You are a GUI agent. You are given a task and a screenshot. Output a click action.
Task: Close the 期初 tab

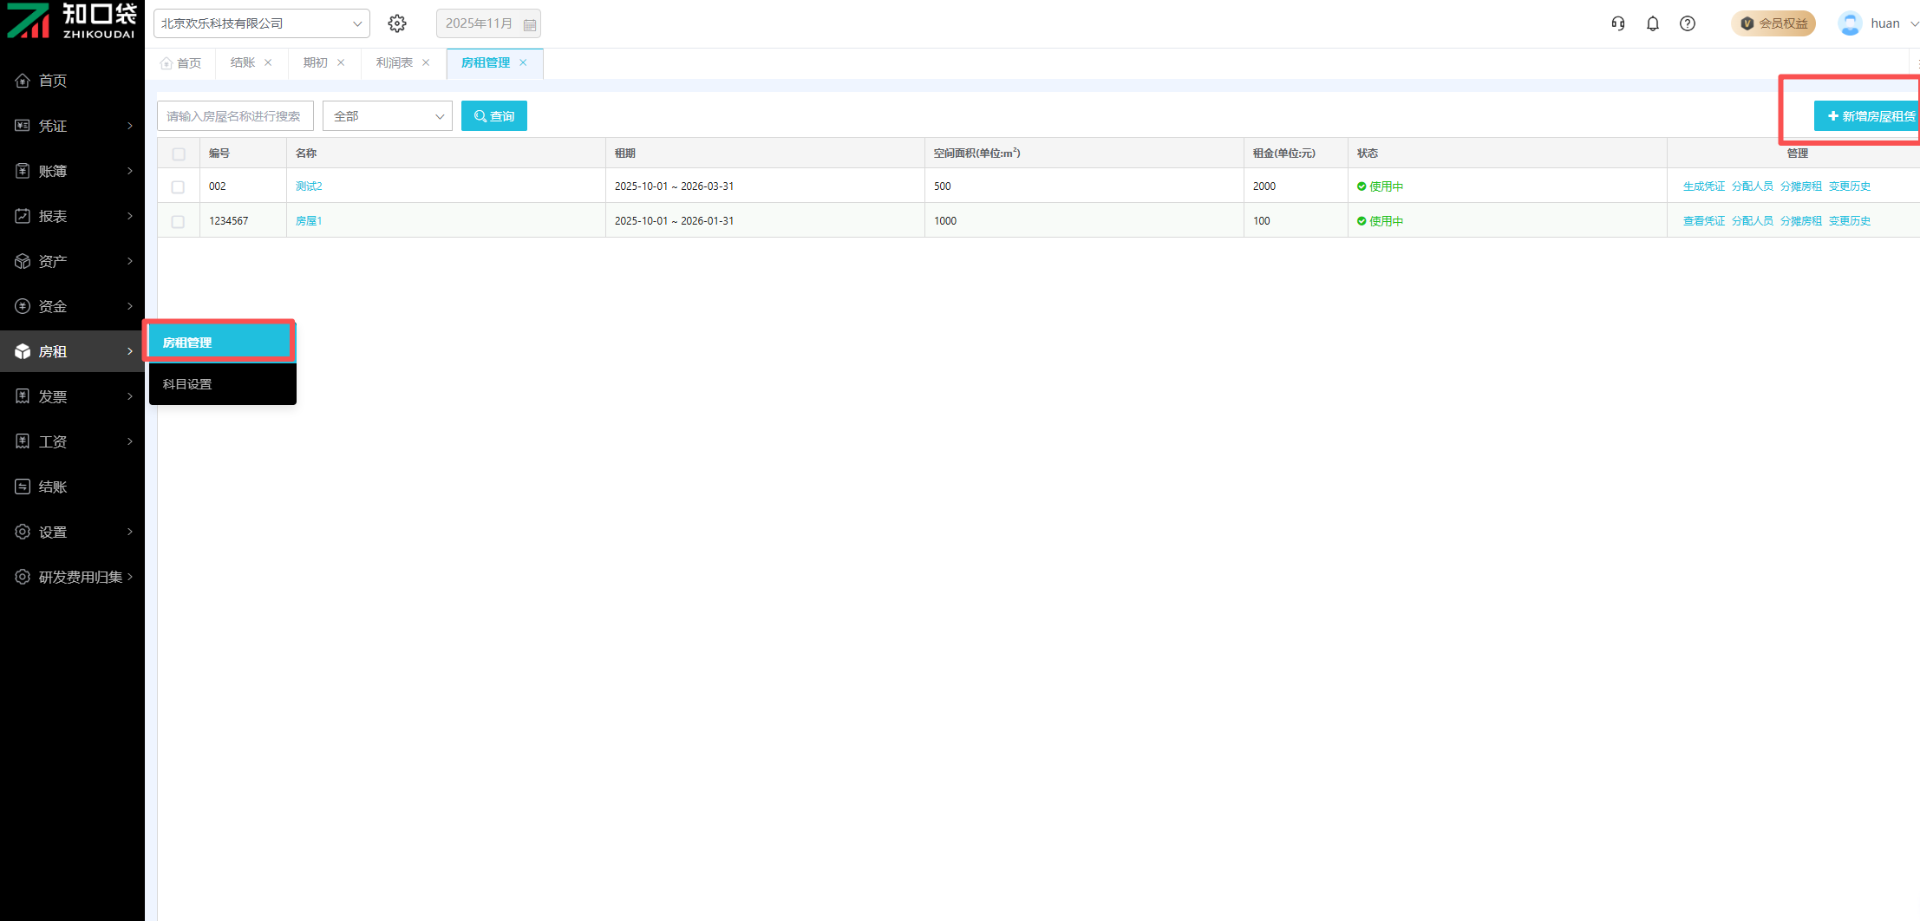[x=341, y=63]
